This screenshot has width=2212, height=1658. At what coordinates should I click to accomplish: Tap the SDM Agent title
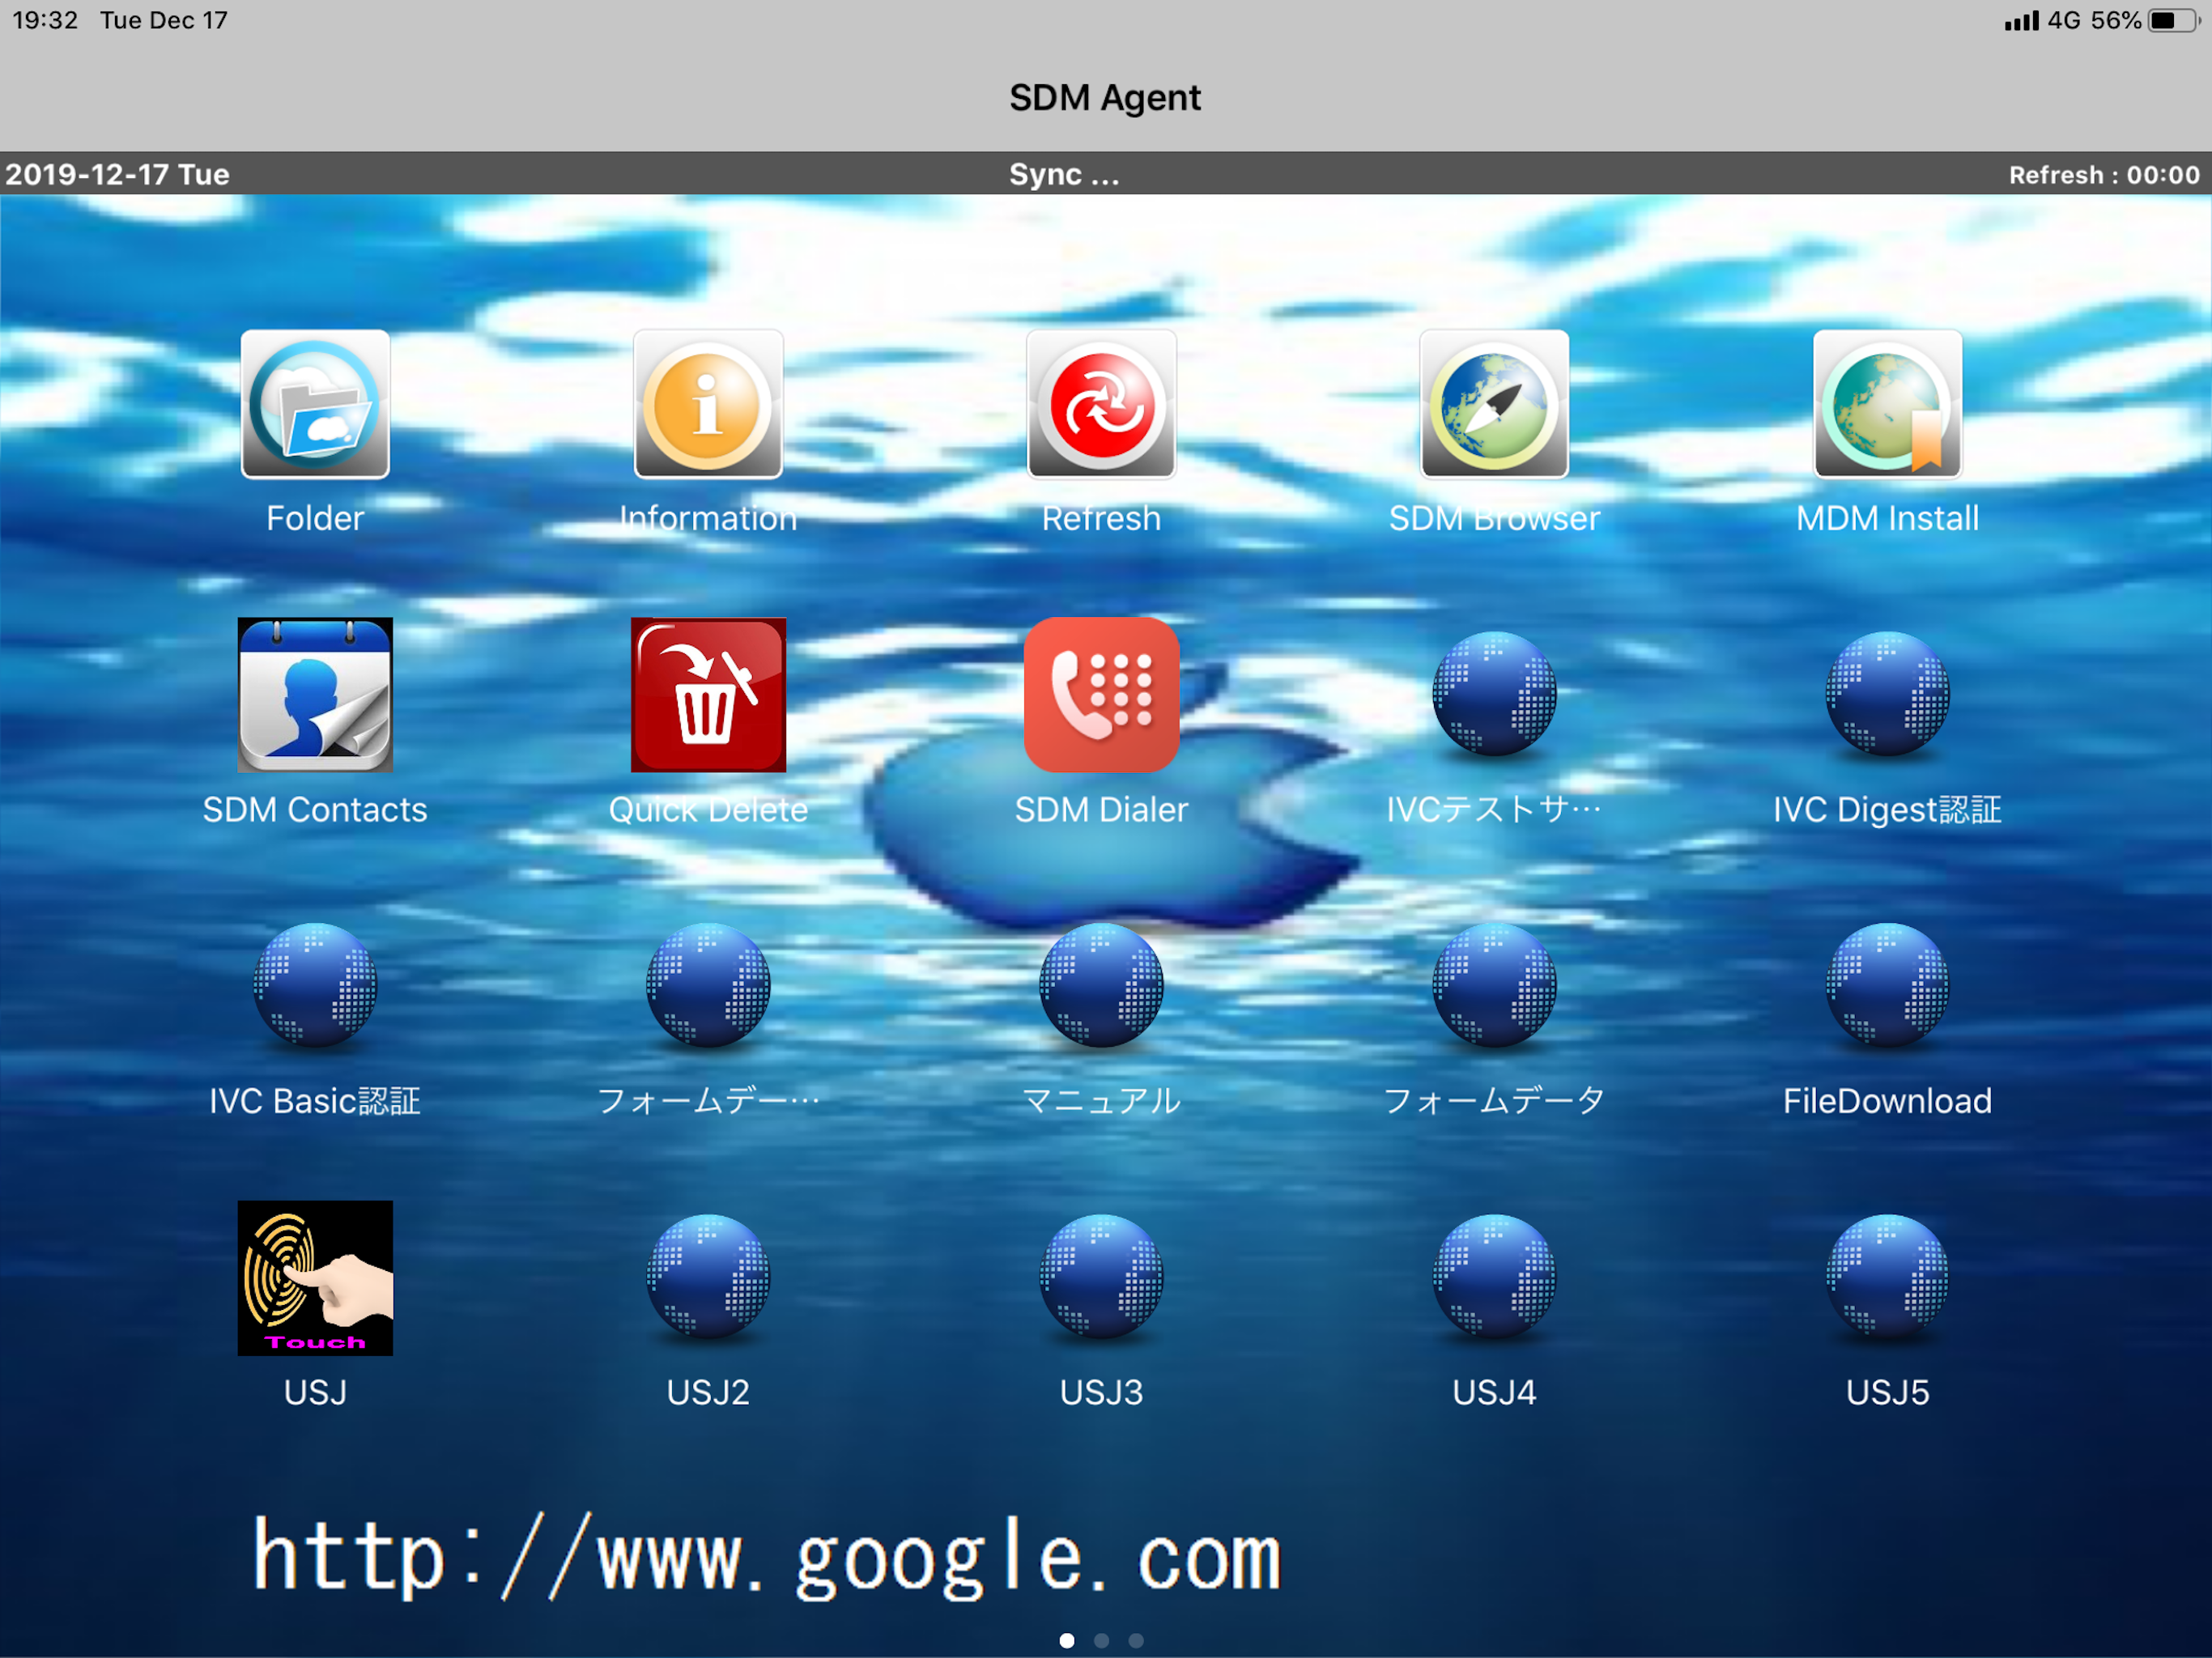(x=1105, y=98)
